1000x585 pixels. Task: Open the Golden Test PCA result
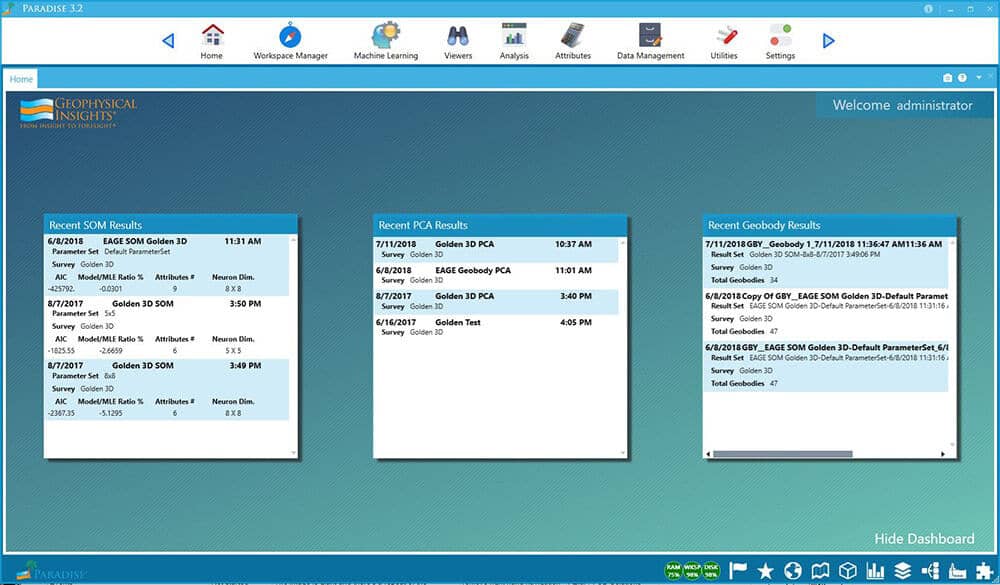[x=496, y=327]
